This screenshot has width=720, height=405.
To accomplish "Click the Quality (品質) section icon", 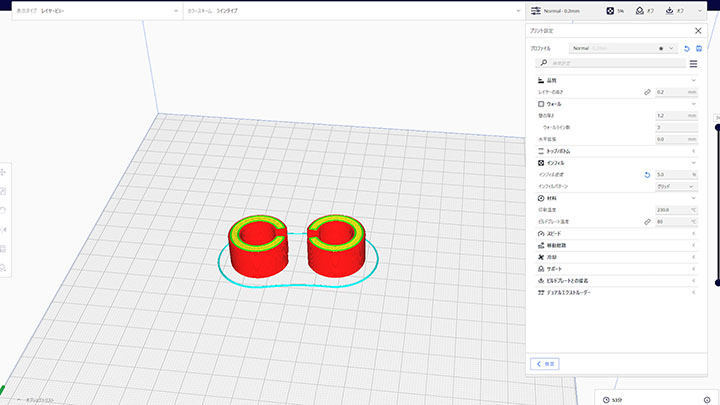I will tap(541, 80).
